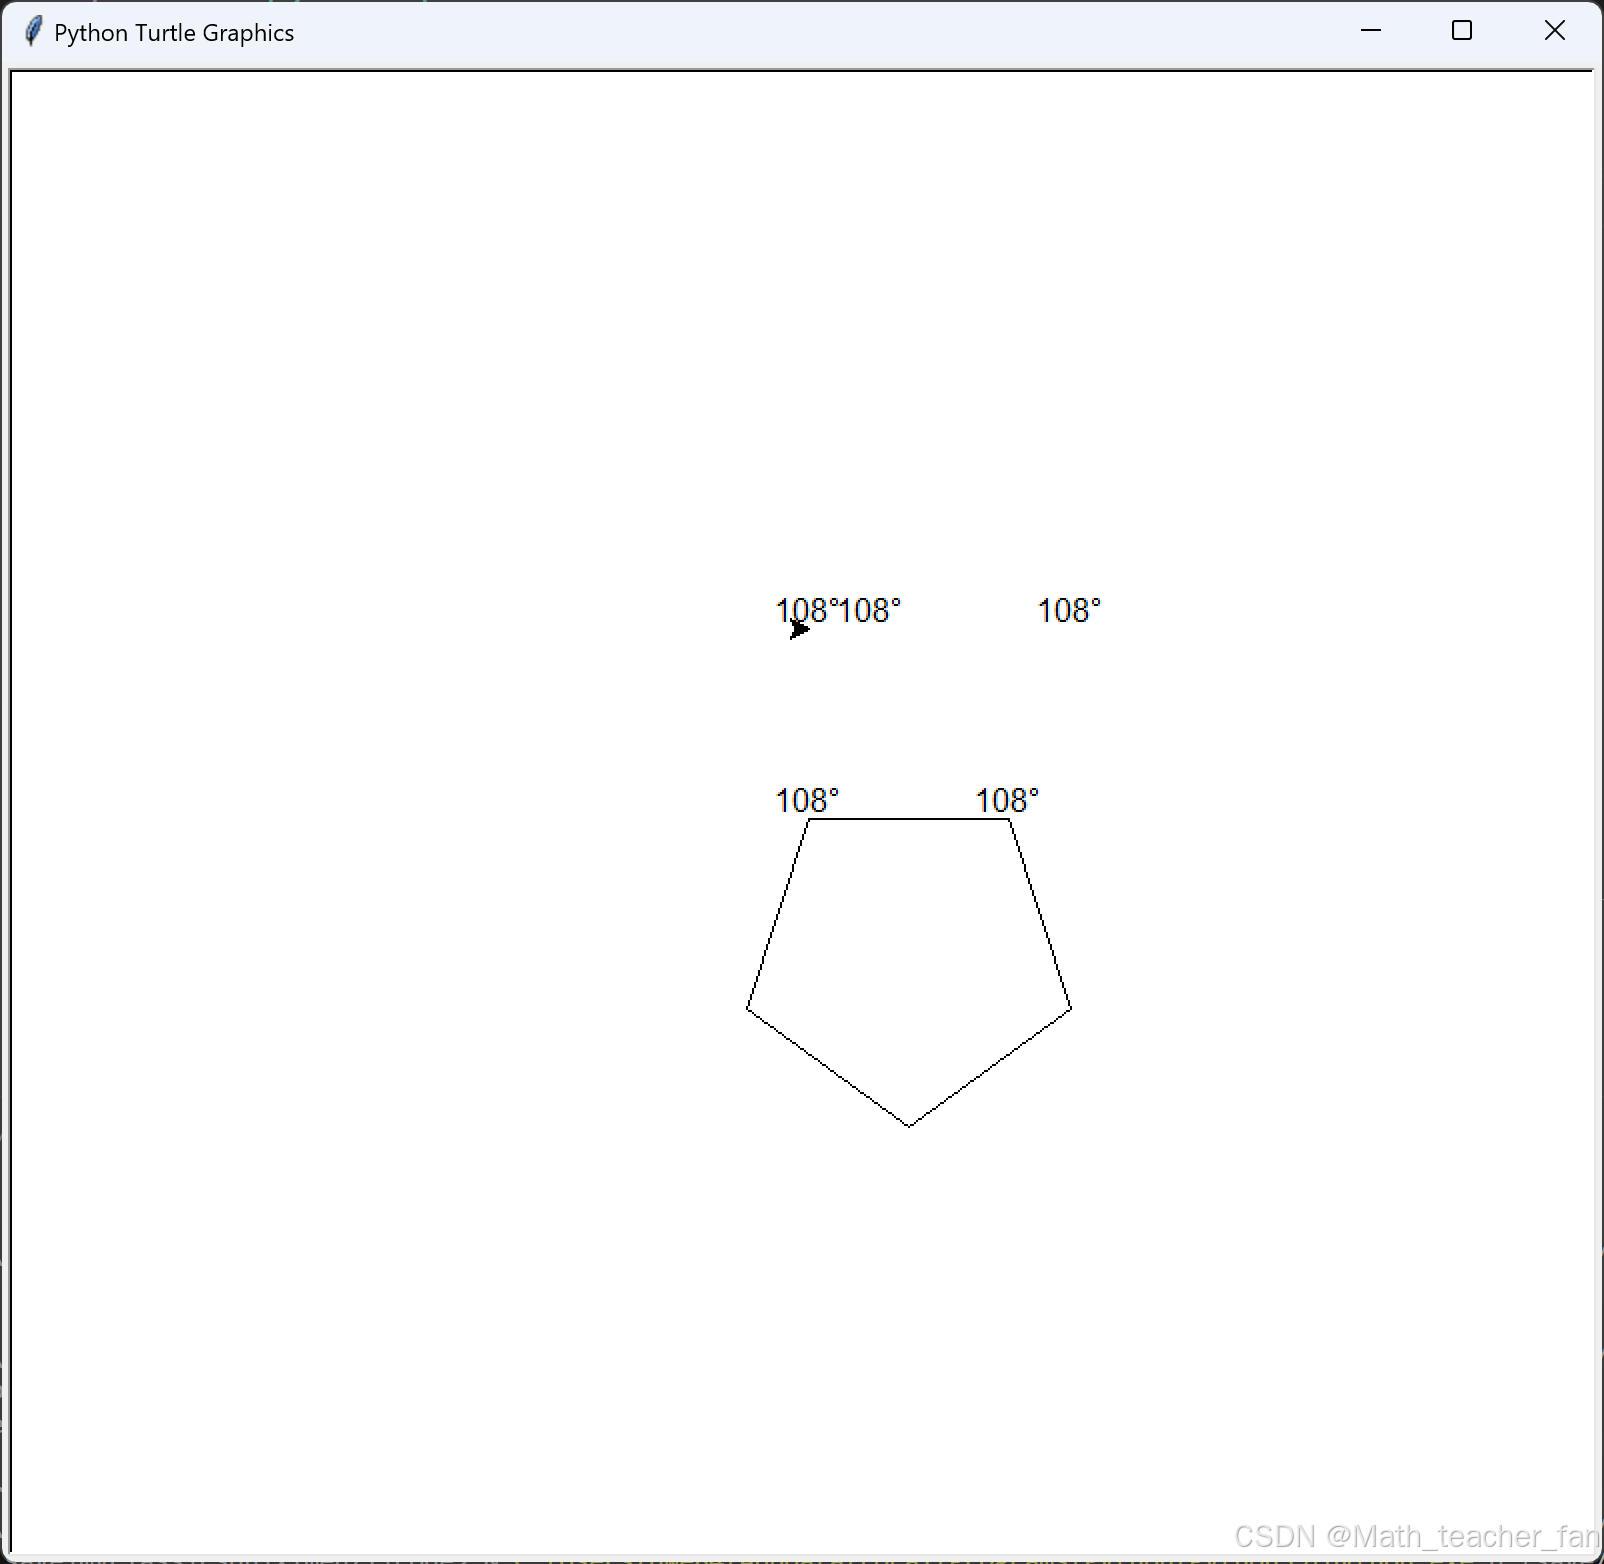
Task: Click the isolated 108° label far right
Action: tap(1069, 610)
